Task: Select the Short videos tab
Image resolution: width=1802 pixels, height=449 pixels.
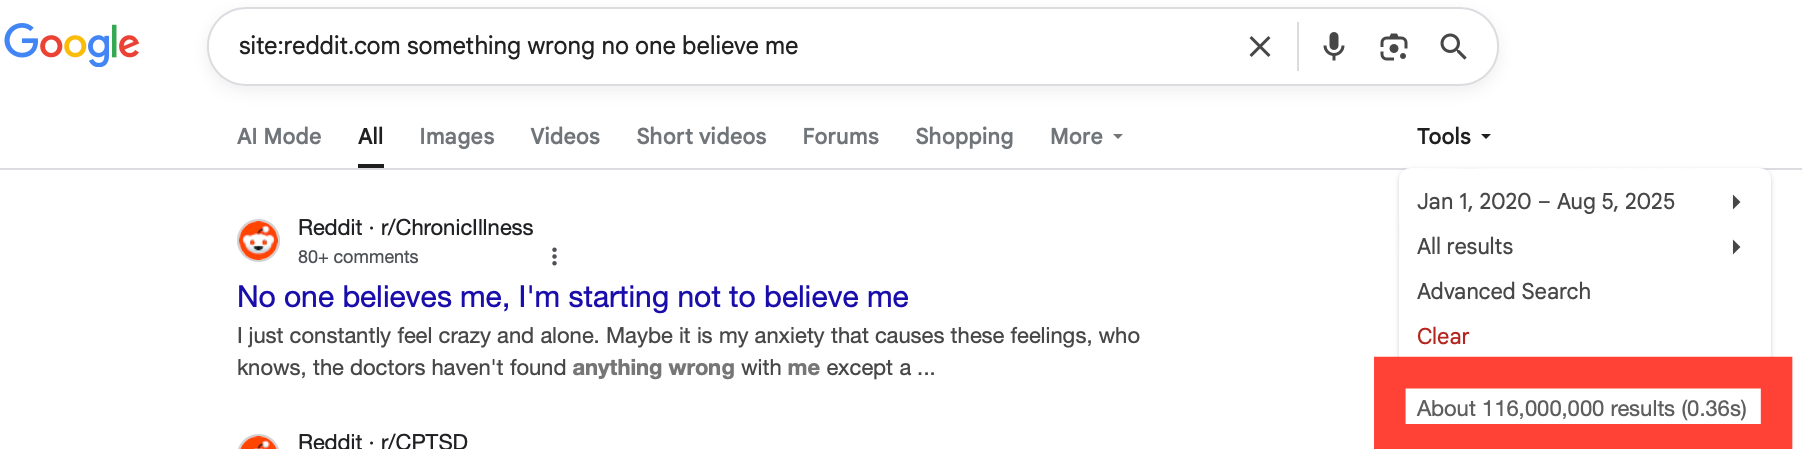Action: (701, 136)
